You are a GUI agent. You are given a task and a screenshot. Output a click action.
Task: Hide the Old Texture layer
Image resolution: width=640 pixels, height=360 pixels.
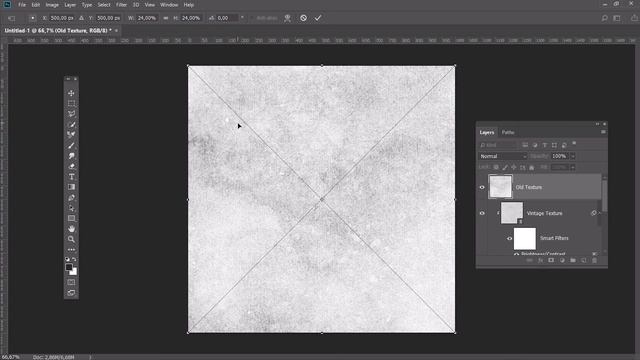pyautogui.click(x=482, y=187)
